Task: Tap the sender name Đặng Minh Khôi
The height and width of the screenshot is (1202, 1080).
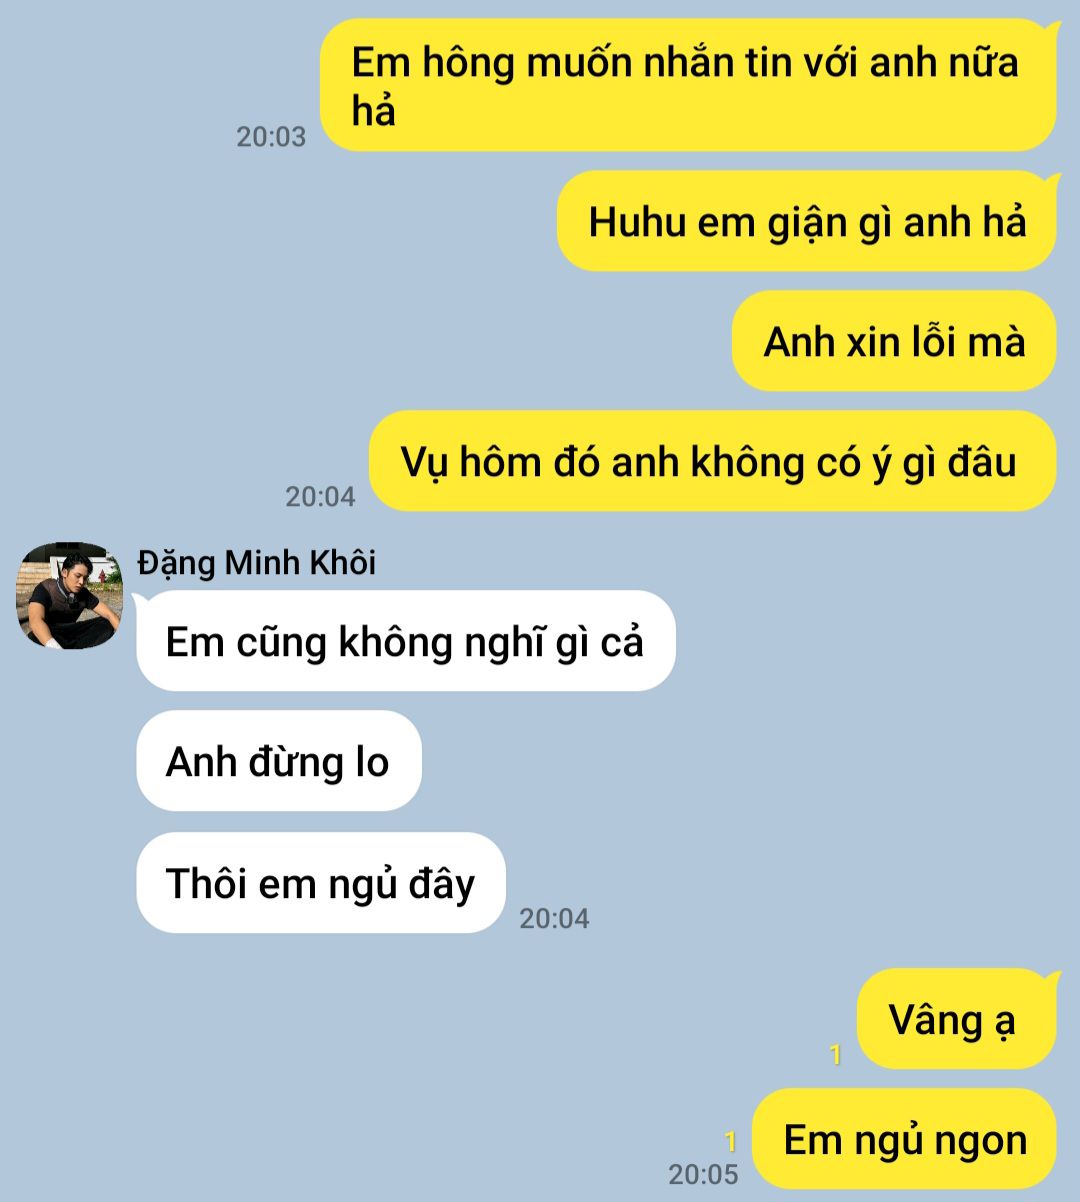Action: click(x=257, y=563)
